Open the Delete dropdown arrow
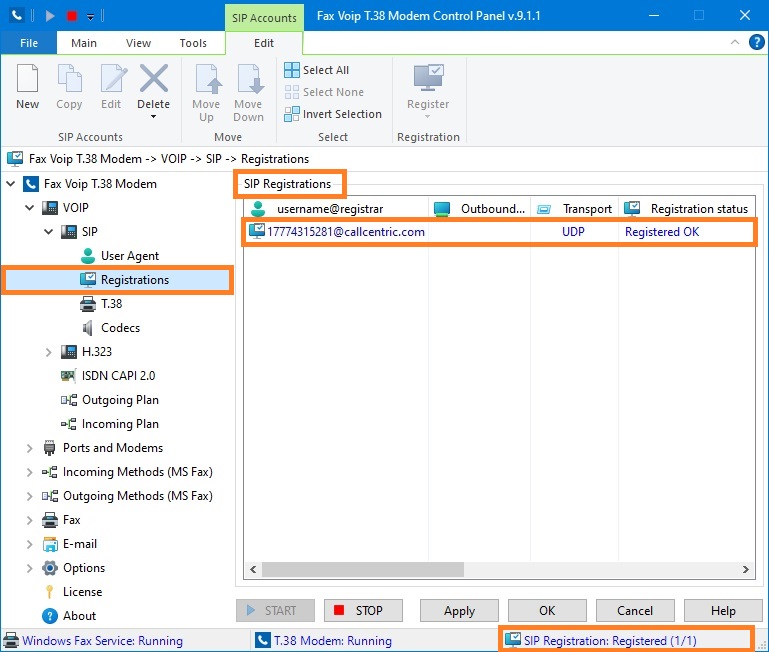Screen dimensions: 769x652 pos(154,117)
